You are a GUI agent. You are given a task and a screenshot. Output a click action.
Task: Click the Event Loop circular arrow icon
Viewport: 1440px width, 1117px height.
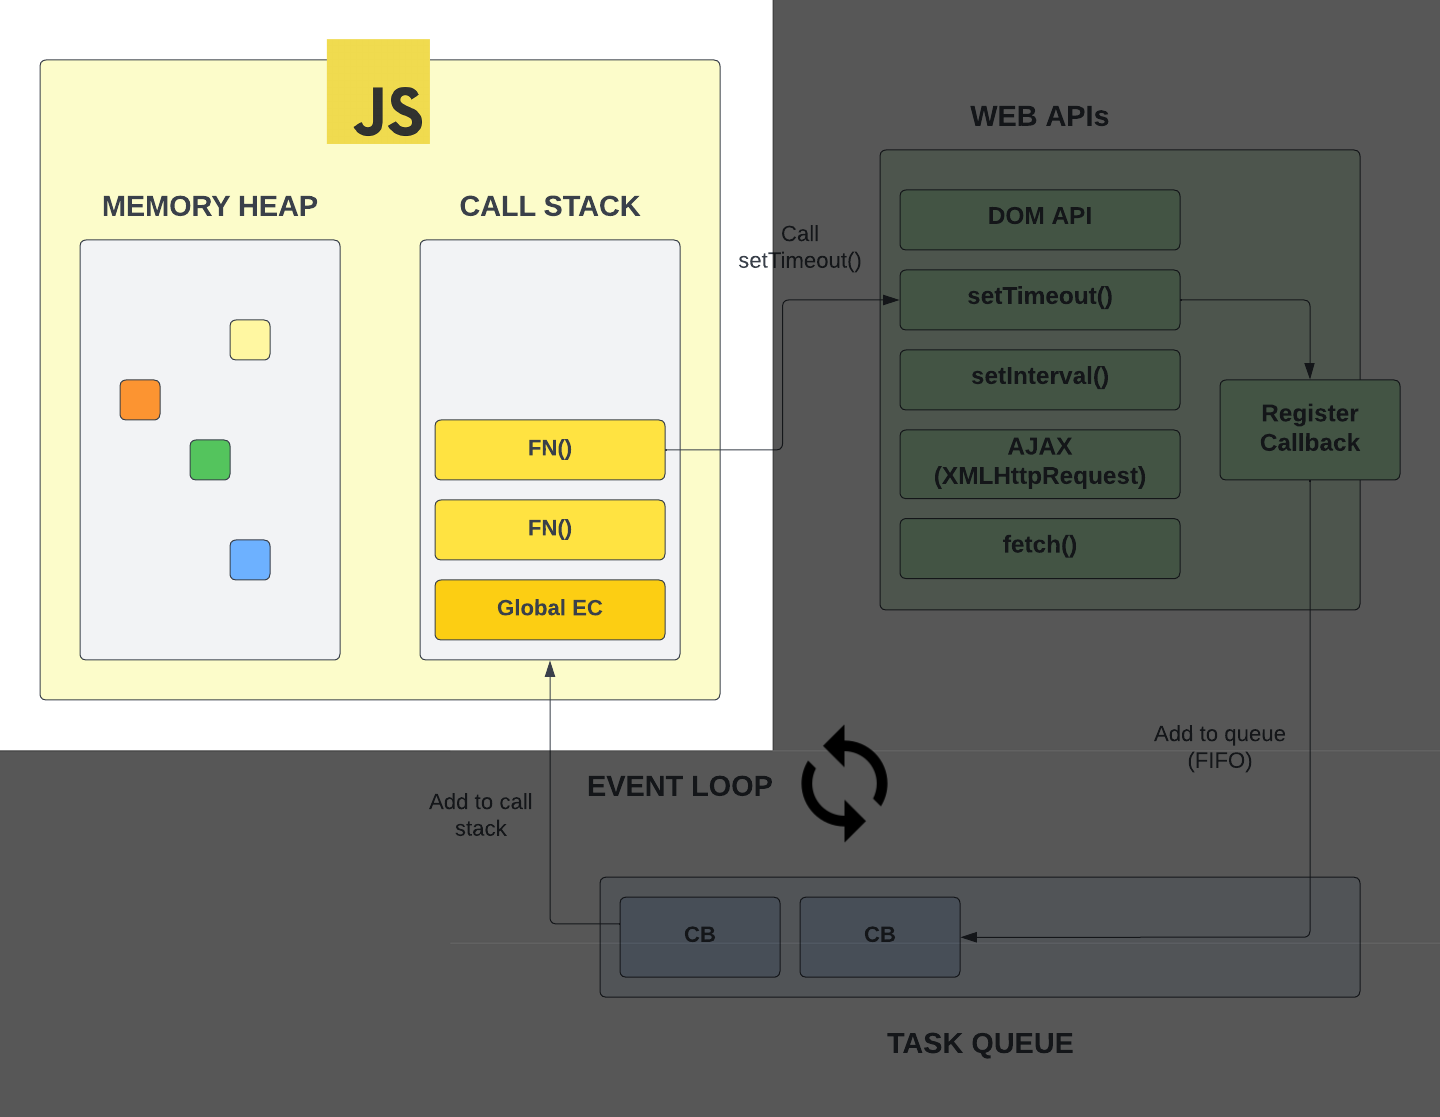pyautogui.click(x=844, y=785)
